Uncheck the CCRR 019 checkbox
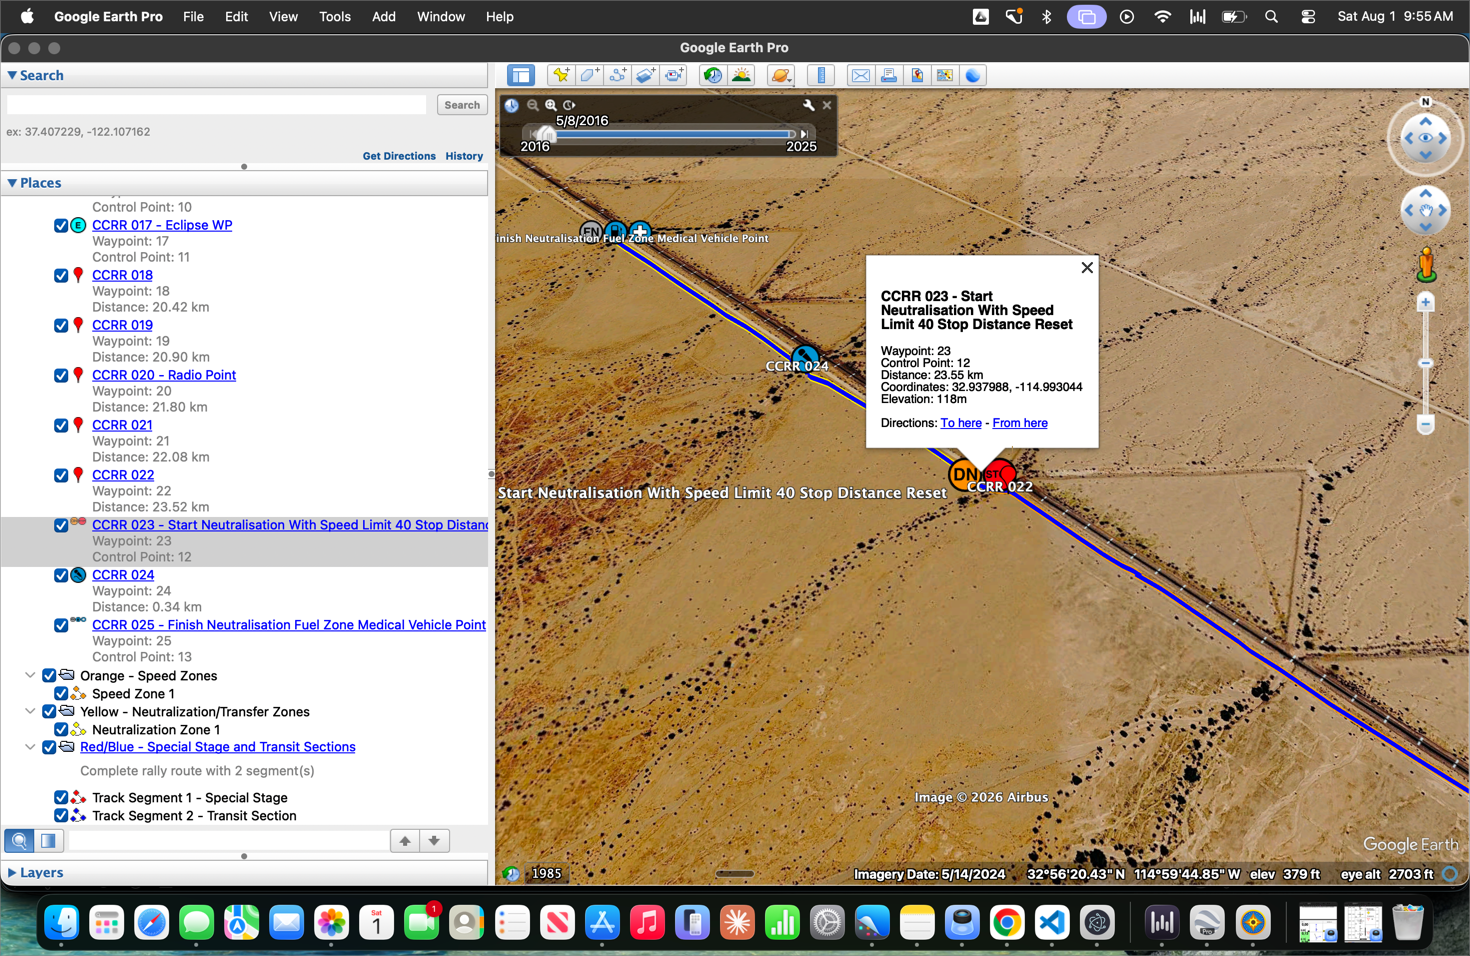This screenshot has width=1470, height=956. [61, 326]
